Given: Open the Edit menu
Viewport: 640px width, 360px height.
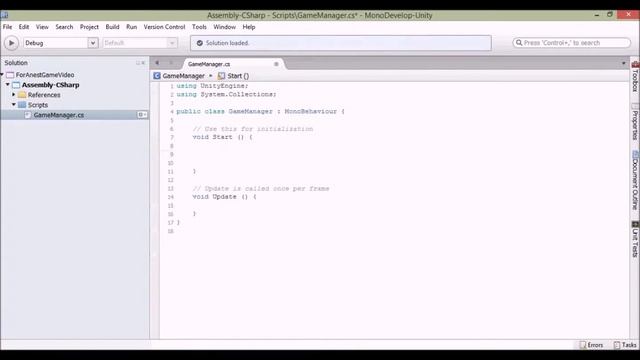Looking at the screenshot, I should [24, 27].
